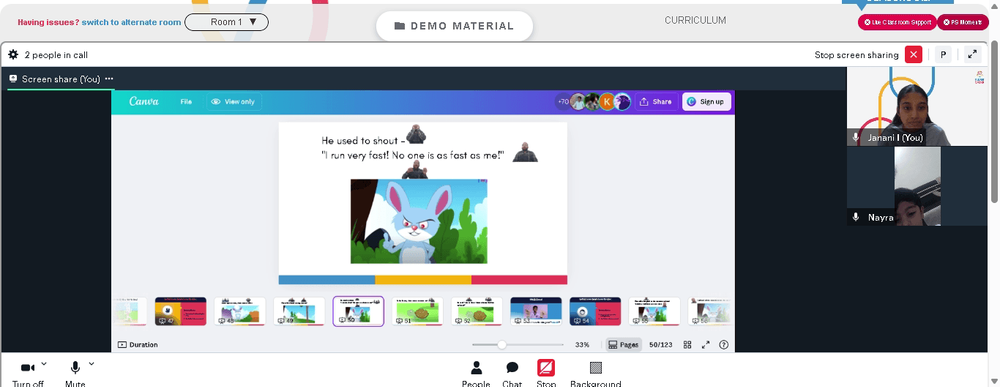1000x387 pixels.
Task: Click the Duration button
Action: pos(138,344)
